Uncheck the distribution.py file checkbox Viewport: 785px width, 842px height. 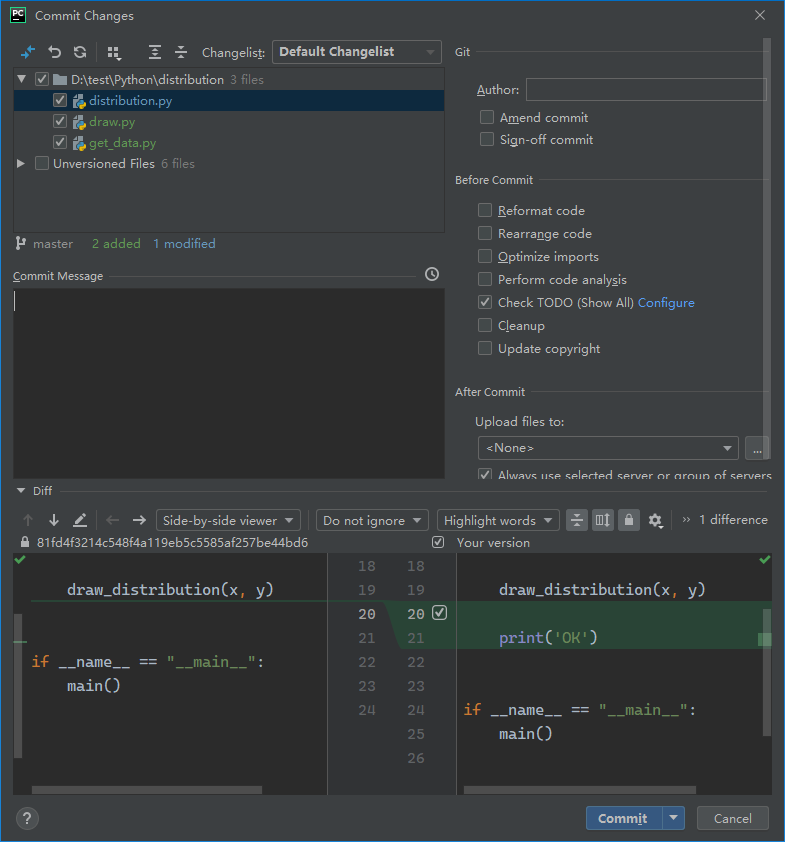pos(60,100)
